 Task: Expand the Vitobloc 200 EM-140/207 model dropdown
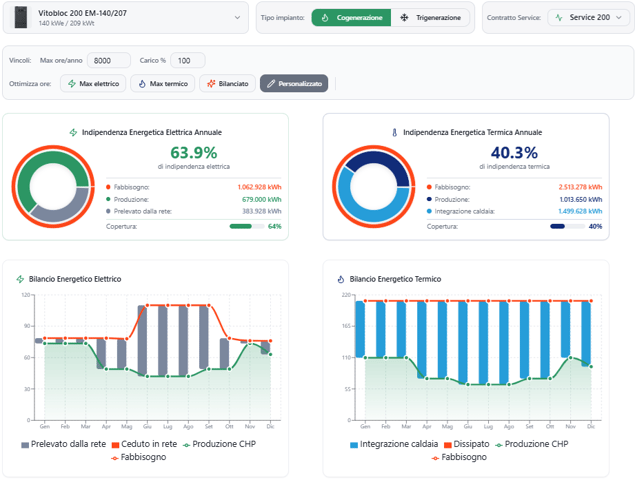[x=237, y=18]
